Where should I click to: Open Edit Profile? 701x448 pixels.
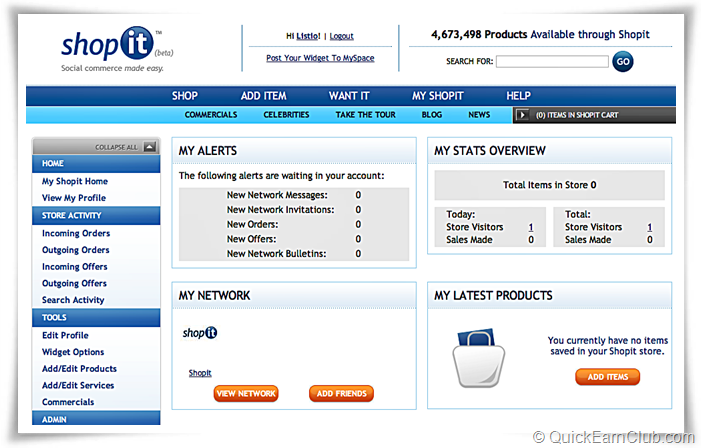coord(65,335)
